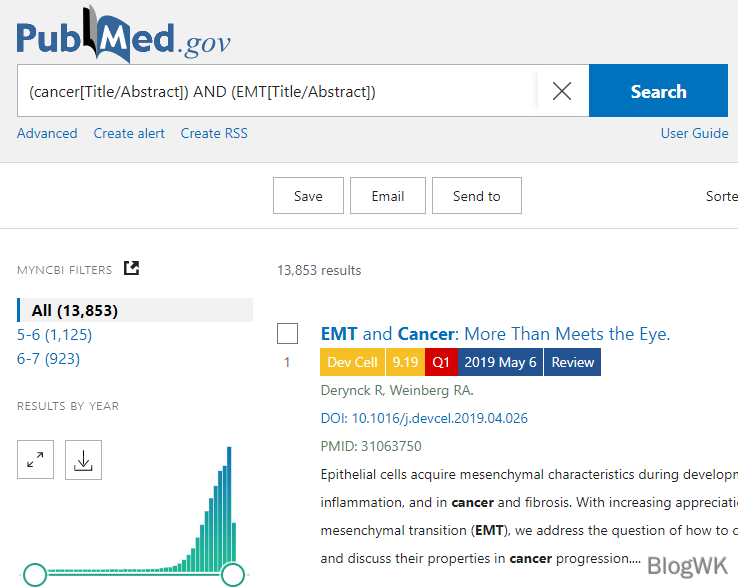Viewport: 738px width, 588px height.
Task: Click the left year range slider handle
Action: click(x=35, y=574)
